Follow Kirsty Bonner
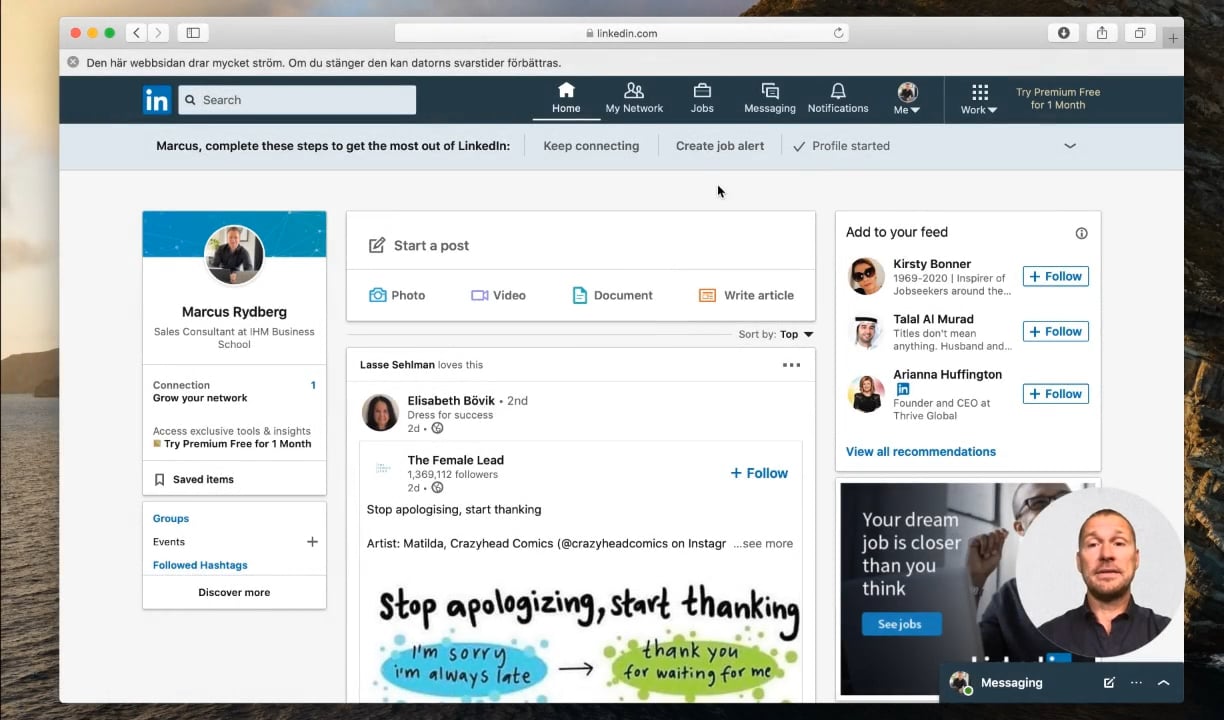 [x=1055, y=276]
